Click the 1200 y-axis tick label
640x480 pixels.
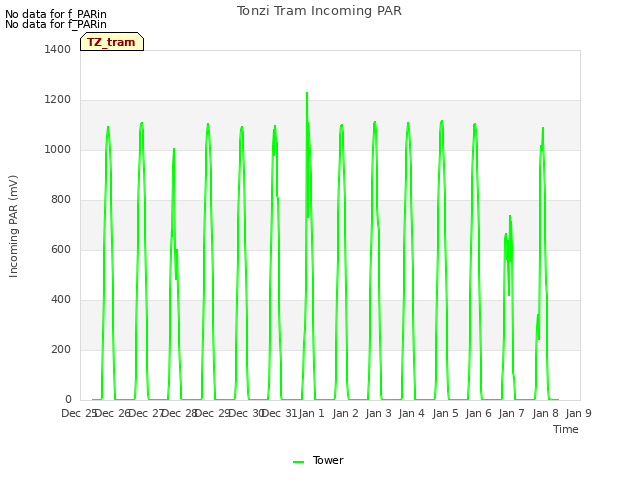pos(58,100)
